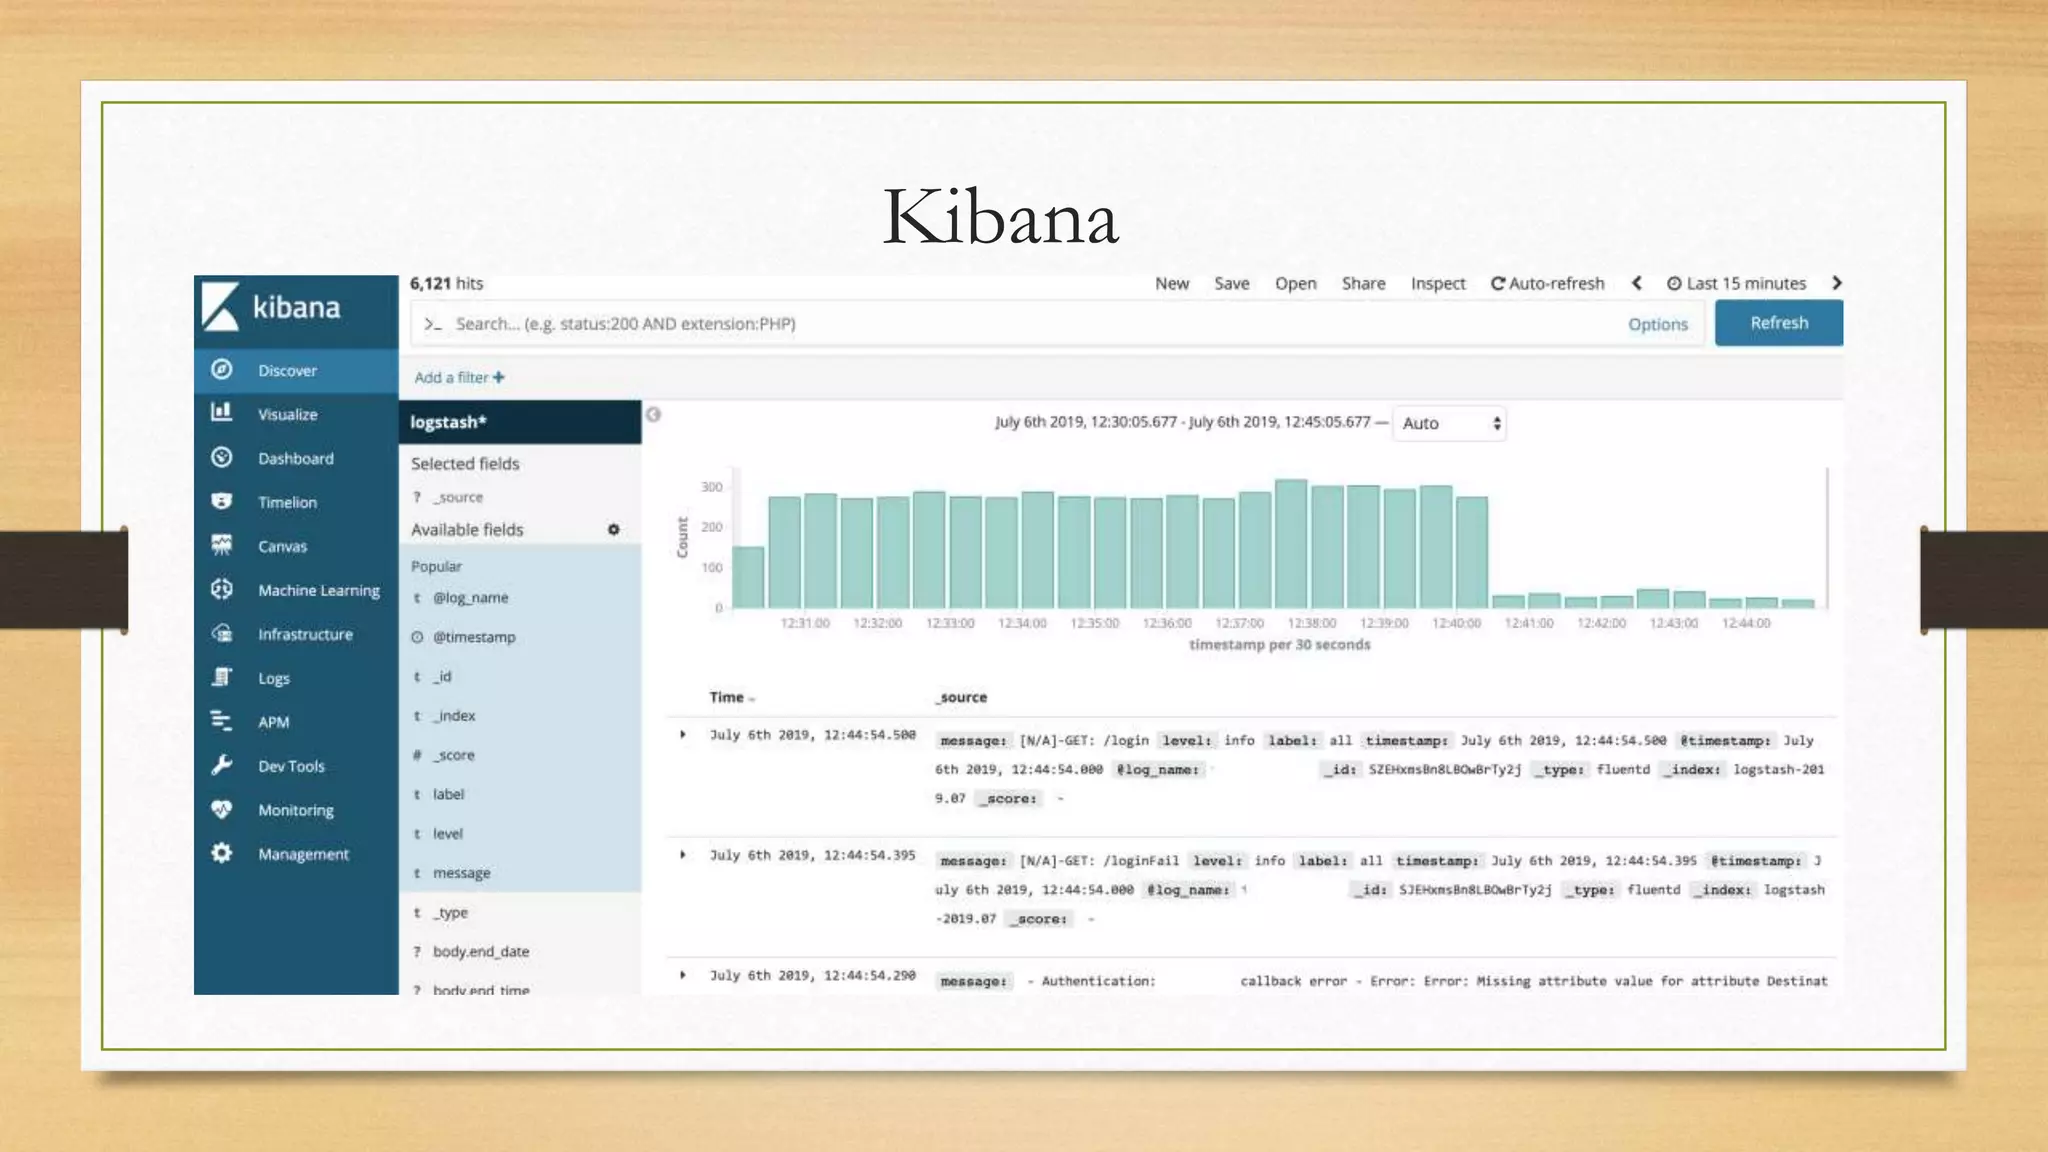Select the Dashboard menu label
Image resolution: width=2048 pixels, height=1152 pixels.
click(x=296, y=458)
